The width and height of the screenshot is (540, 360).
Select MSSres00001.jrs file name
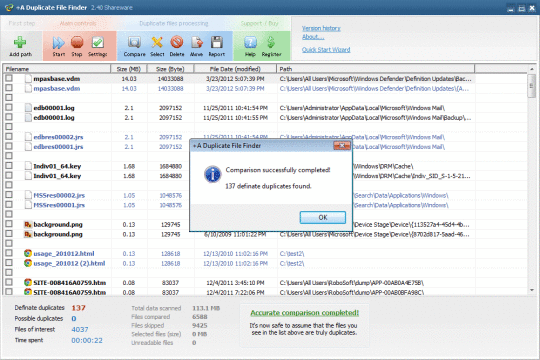pyautogui.click(x=59, y=205)
